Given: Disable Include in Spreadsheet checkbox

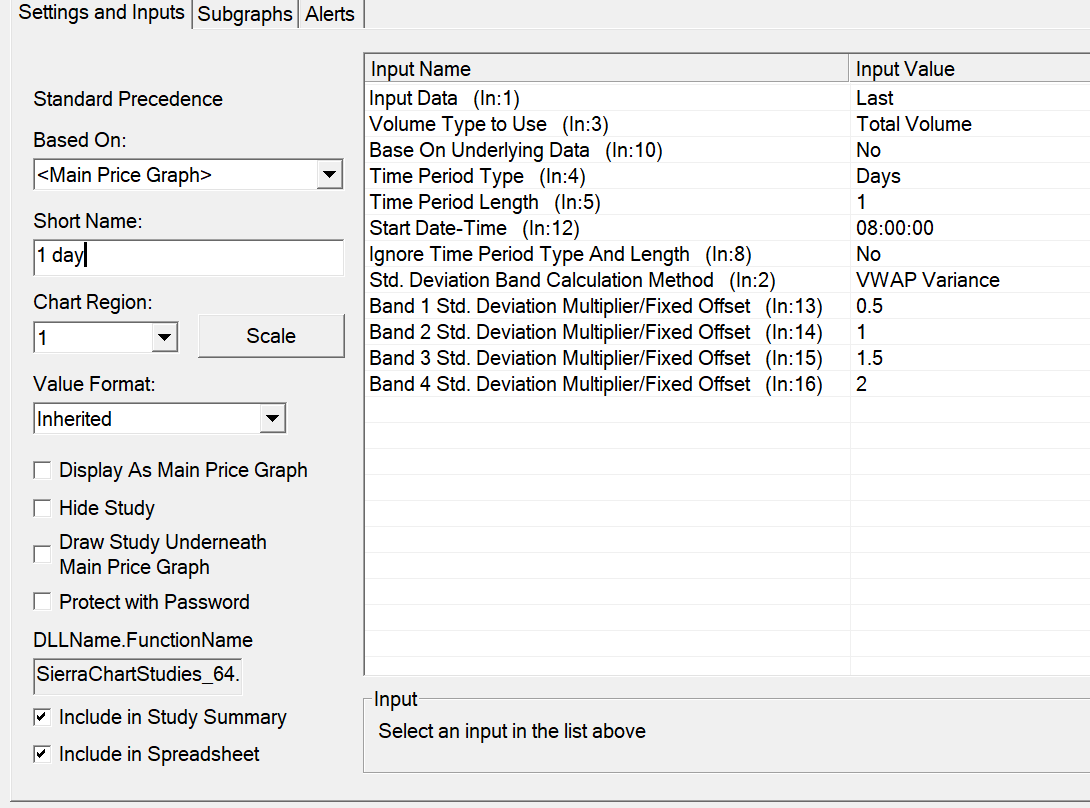Looking at the screenshot, I should (x=42, y=754).
